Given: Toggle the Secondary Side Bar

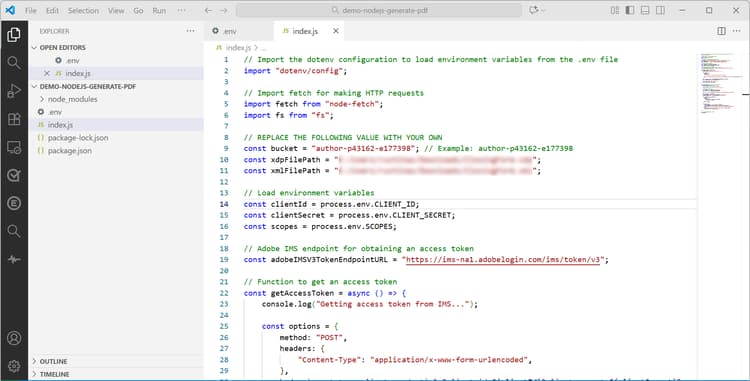Looking at the screenshot, I should pos(661,10).
